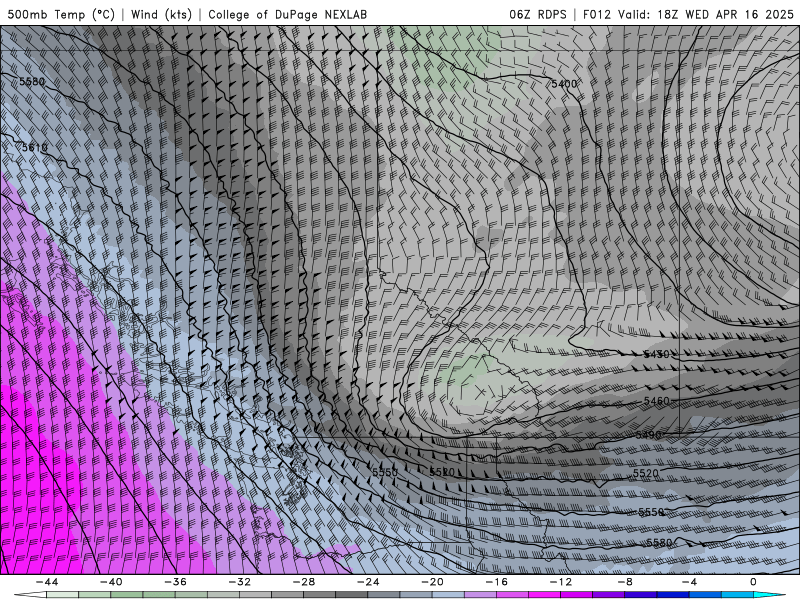Click the -20 colorbar scale value

[432, 582]
